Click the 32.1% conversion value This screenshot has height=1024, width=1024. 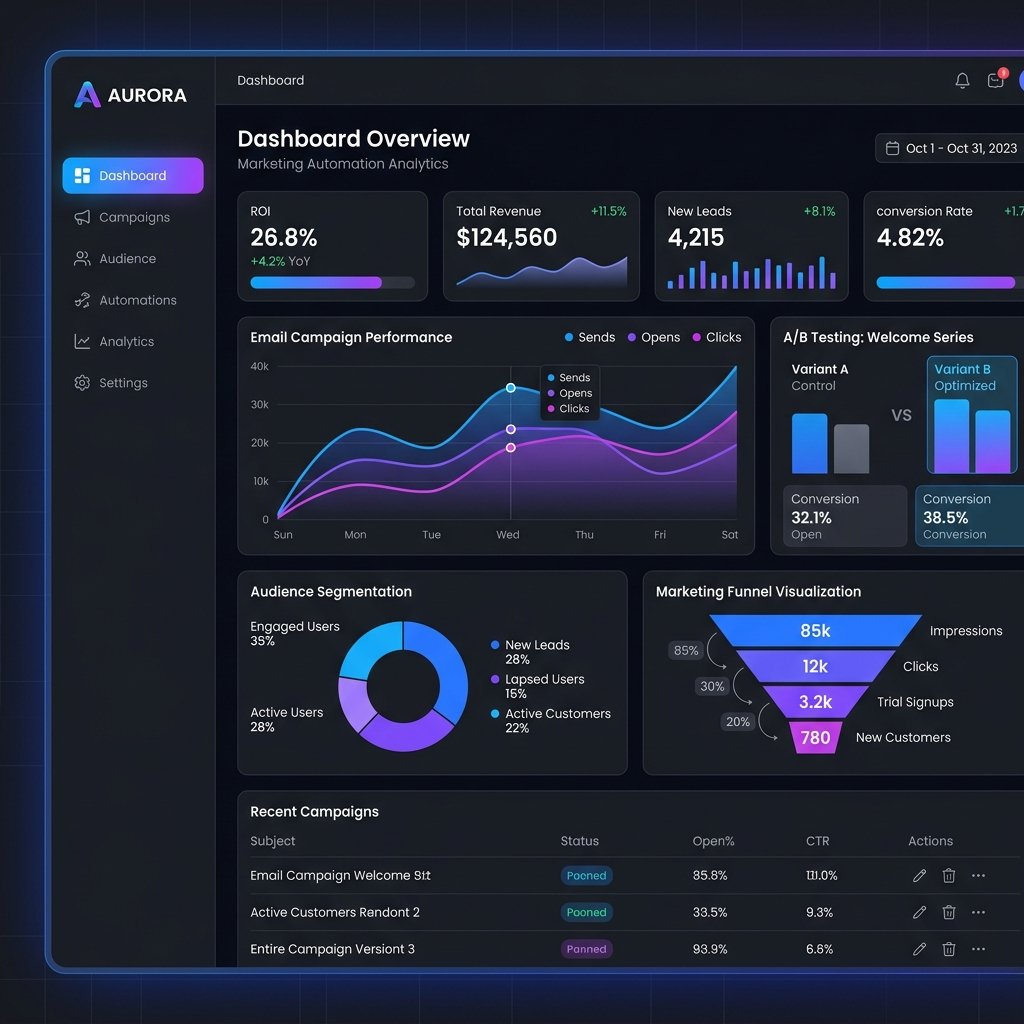811,518
